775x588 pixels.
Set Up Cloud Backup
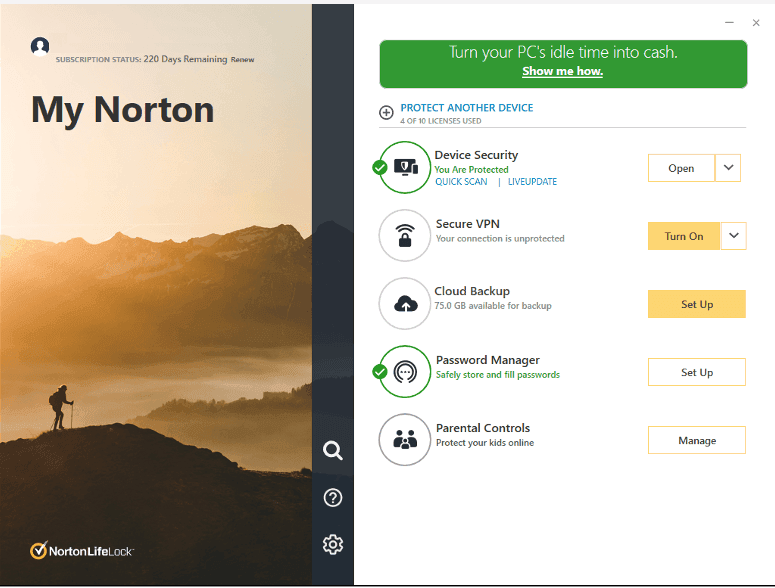coord(696,304)
